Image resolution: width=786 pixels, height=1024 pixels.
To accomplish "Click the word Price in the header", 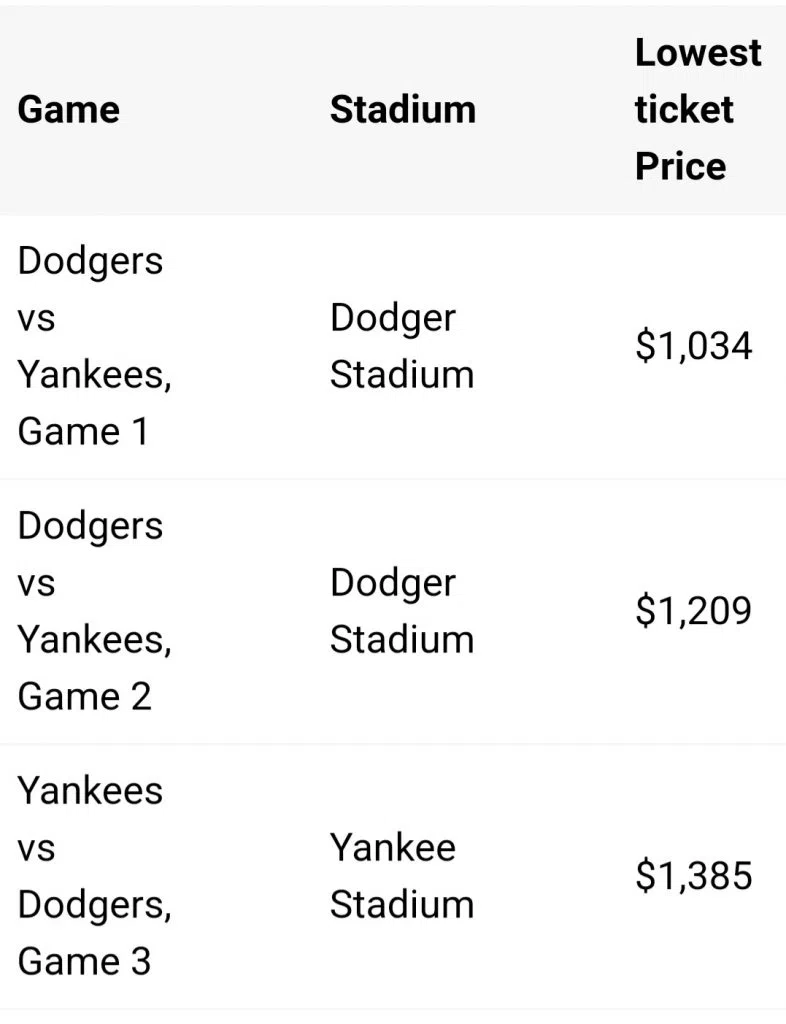I will coord(680,166).
